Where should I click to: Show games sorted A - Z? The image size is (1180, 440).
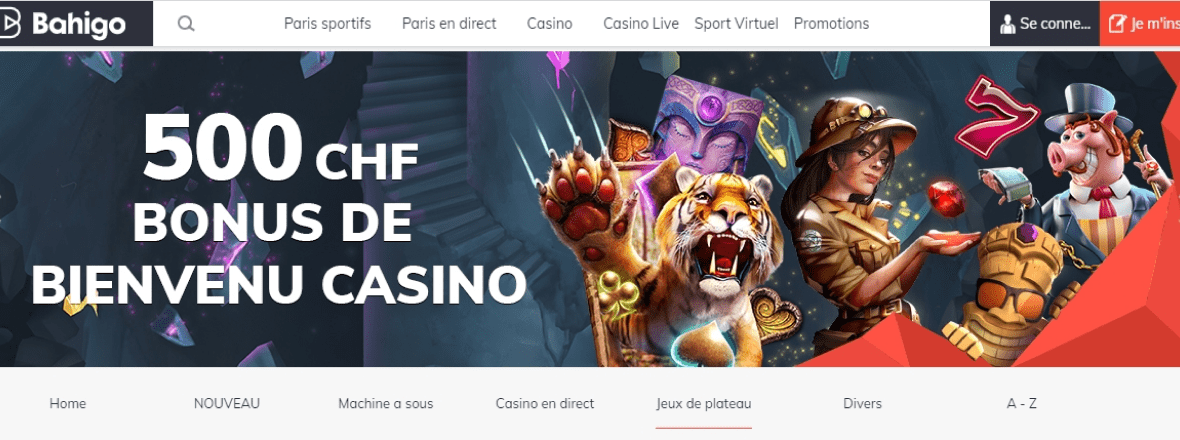[x=1022, y=404]
